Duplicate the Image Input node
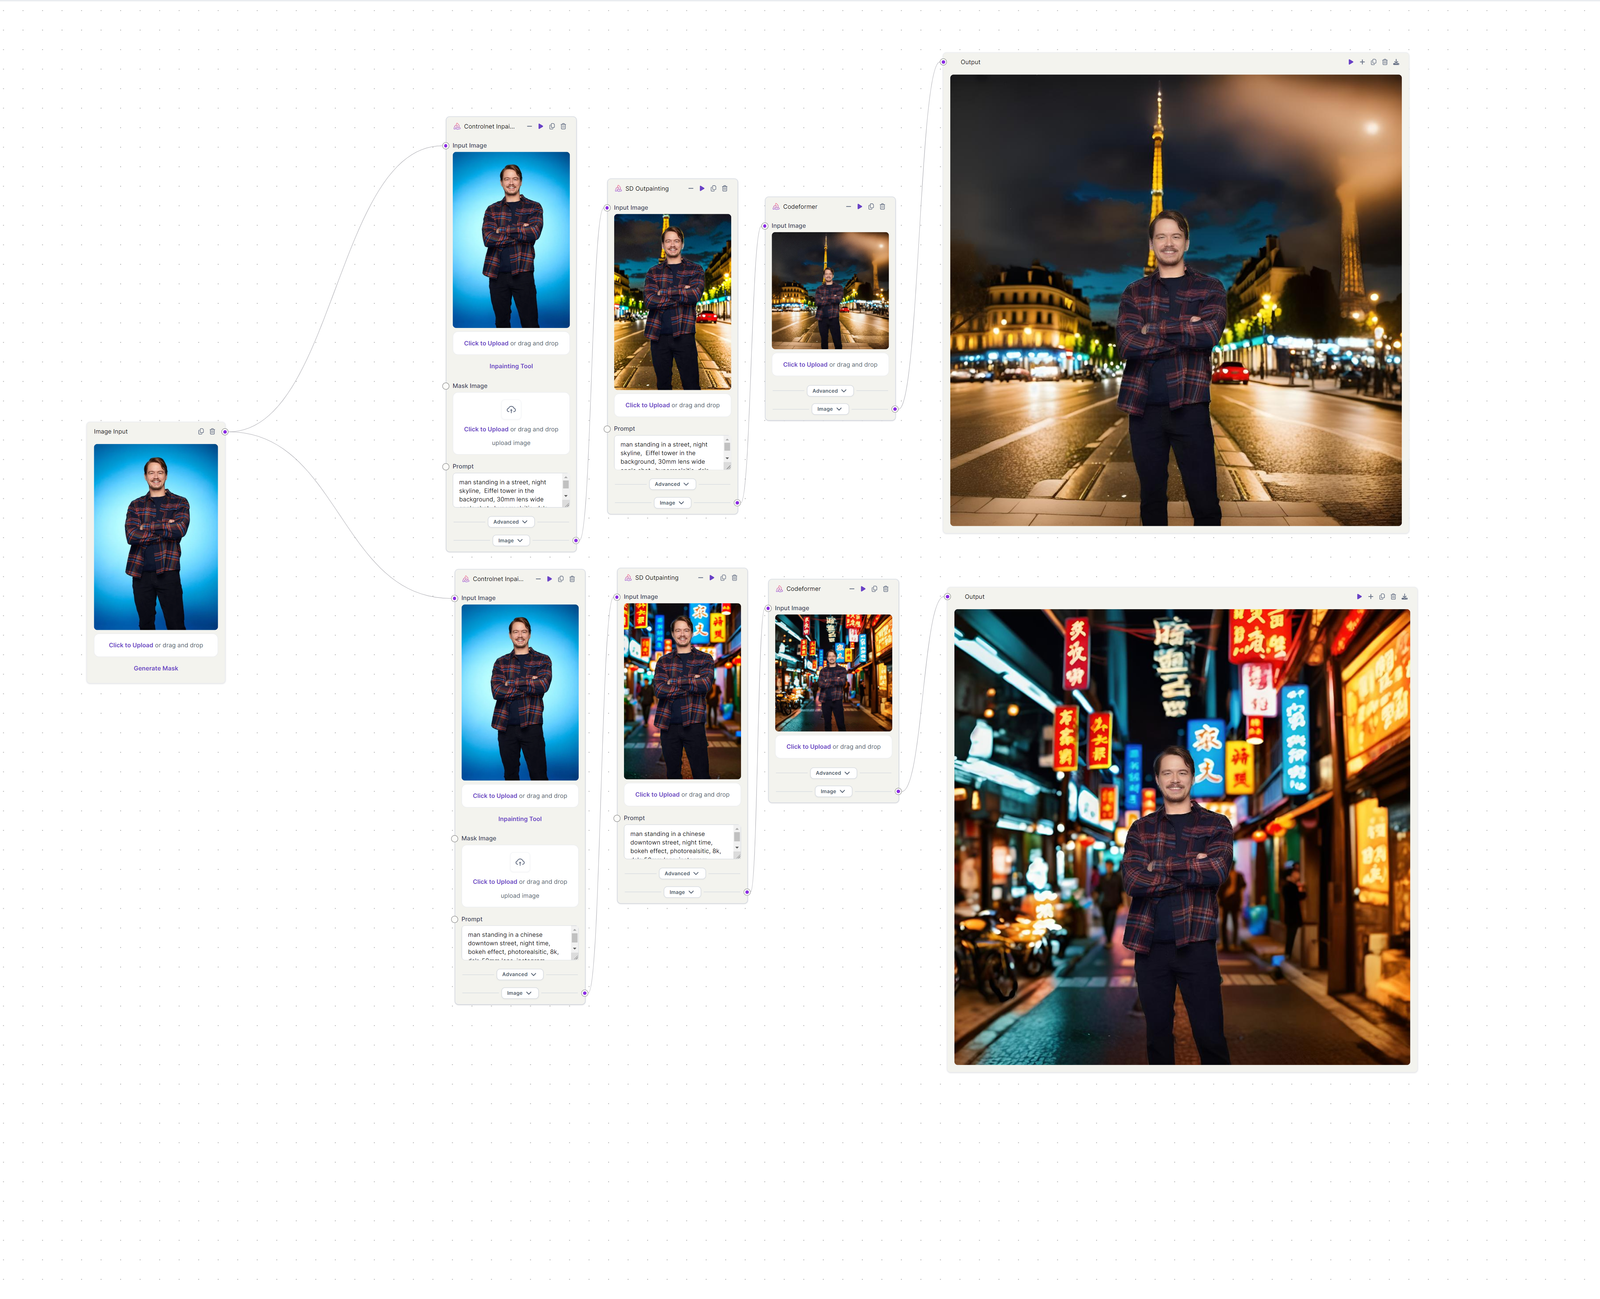 coord(199,432)
